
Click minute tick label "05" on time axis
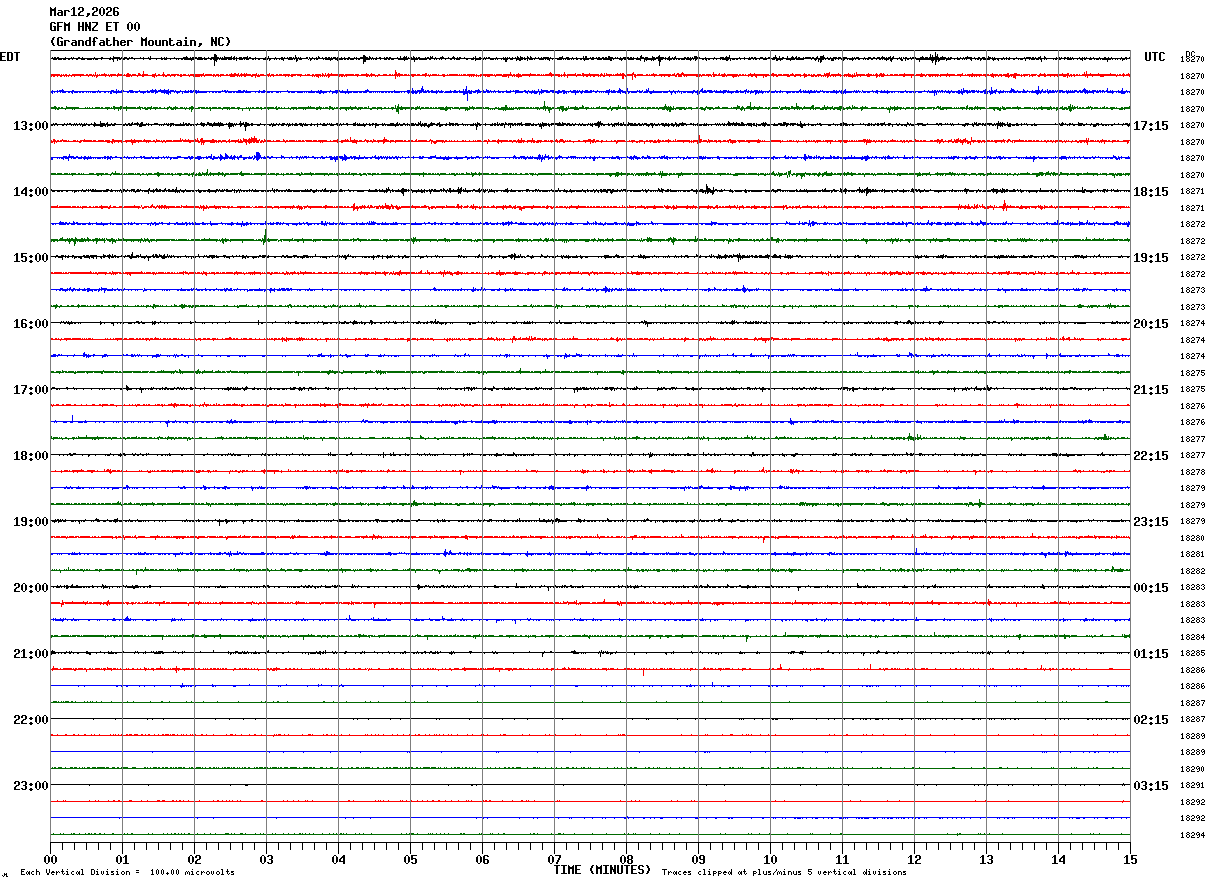click(410, 860)
